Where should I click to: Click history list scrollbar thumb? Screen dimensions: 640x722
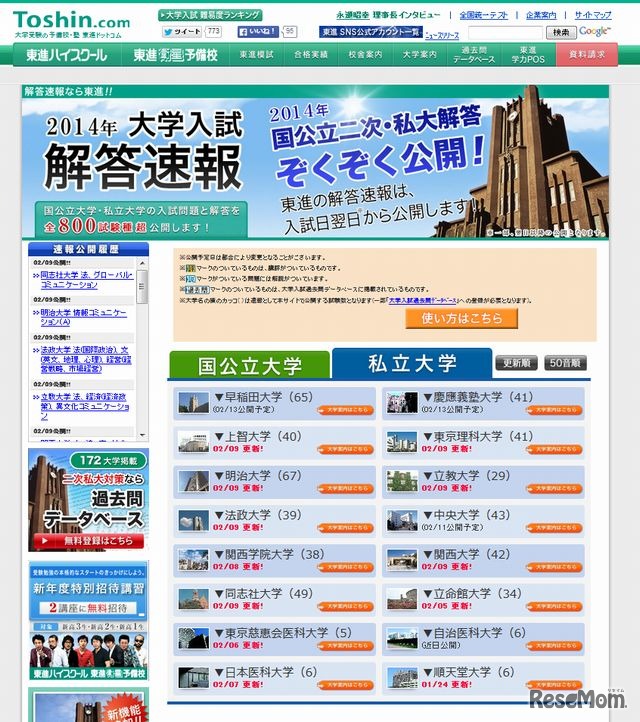coord(142,286)
